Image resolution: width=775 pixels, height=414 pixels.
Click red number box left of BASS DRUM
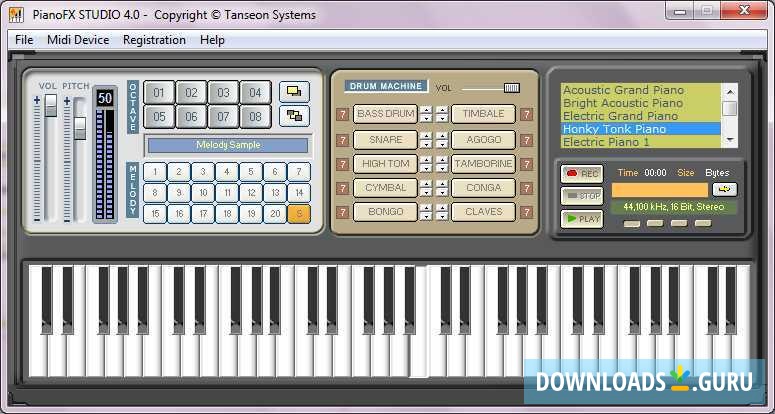click(x=343, y=115)
